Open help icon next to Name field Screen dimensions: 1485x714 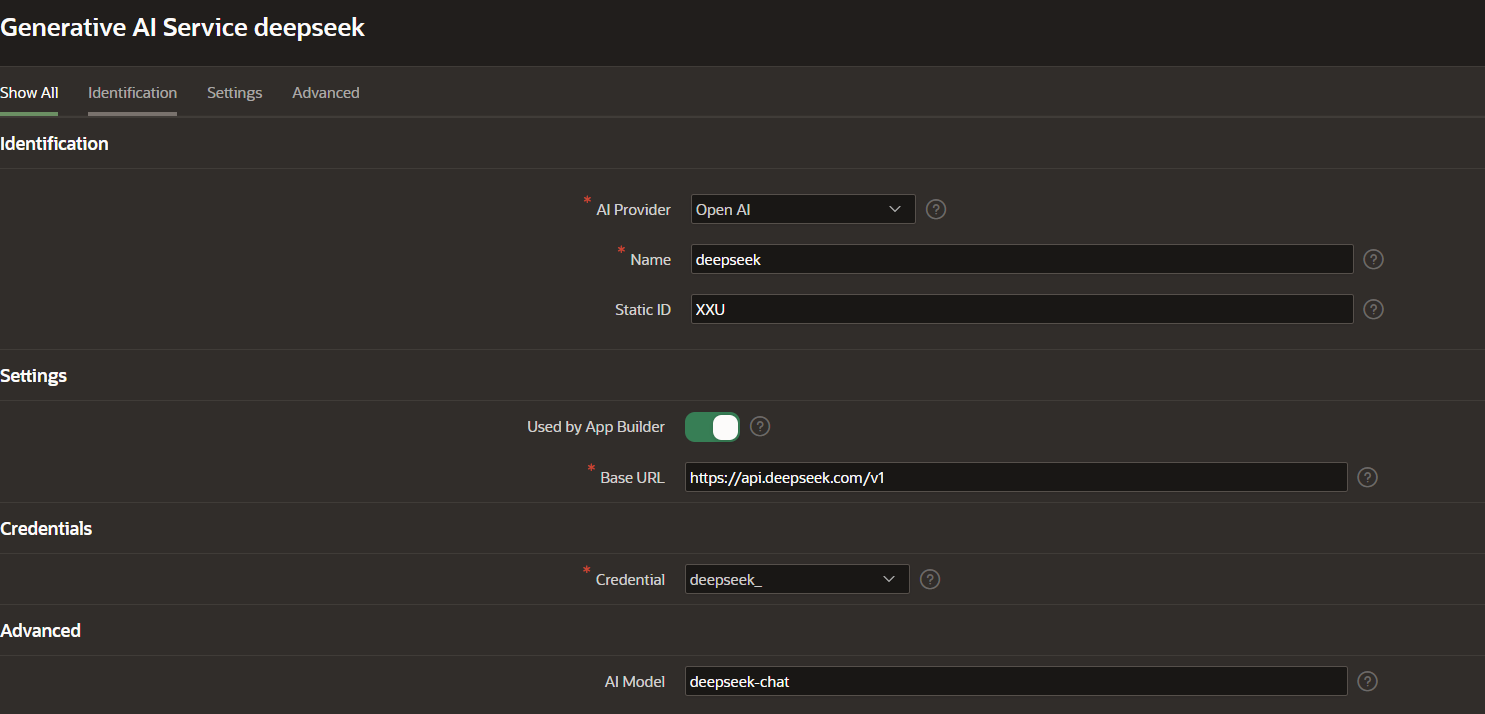pos(1374,260)
